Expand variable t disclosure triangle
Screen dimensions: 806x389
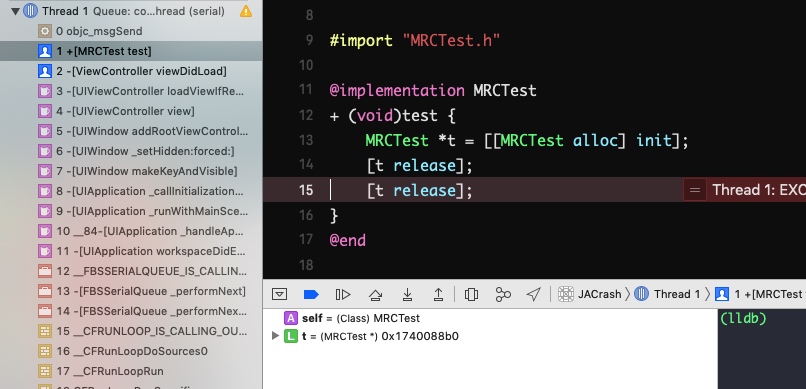click(x=276, y=336)
